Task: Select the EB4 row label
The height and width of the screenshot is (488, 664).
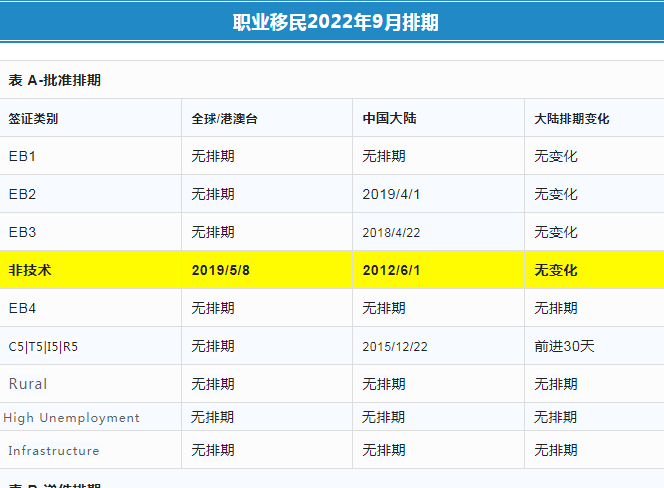Action: point(22,308)
